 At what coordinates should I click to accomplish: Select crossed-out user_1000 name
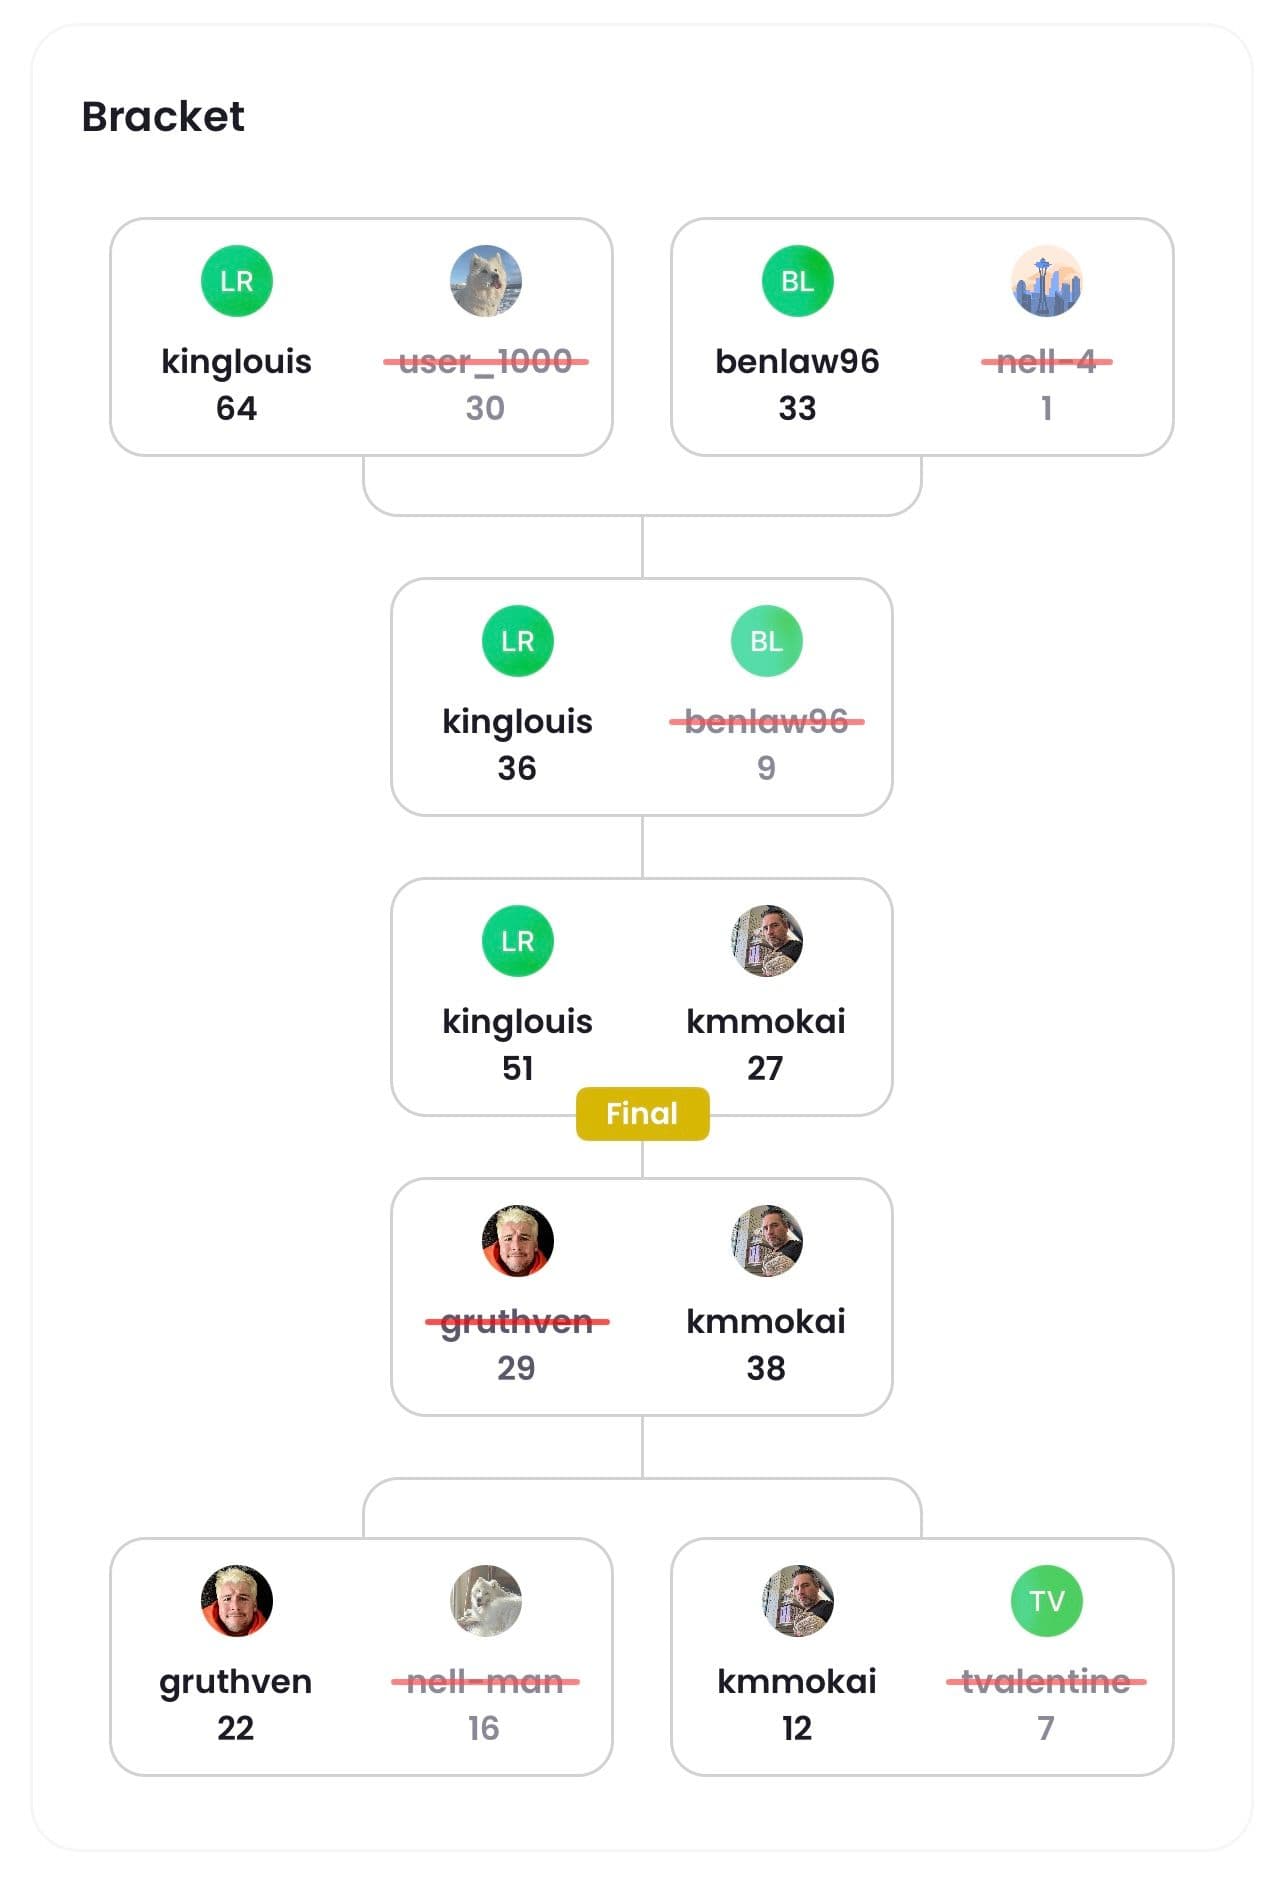[x=485, y=361]
